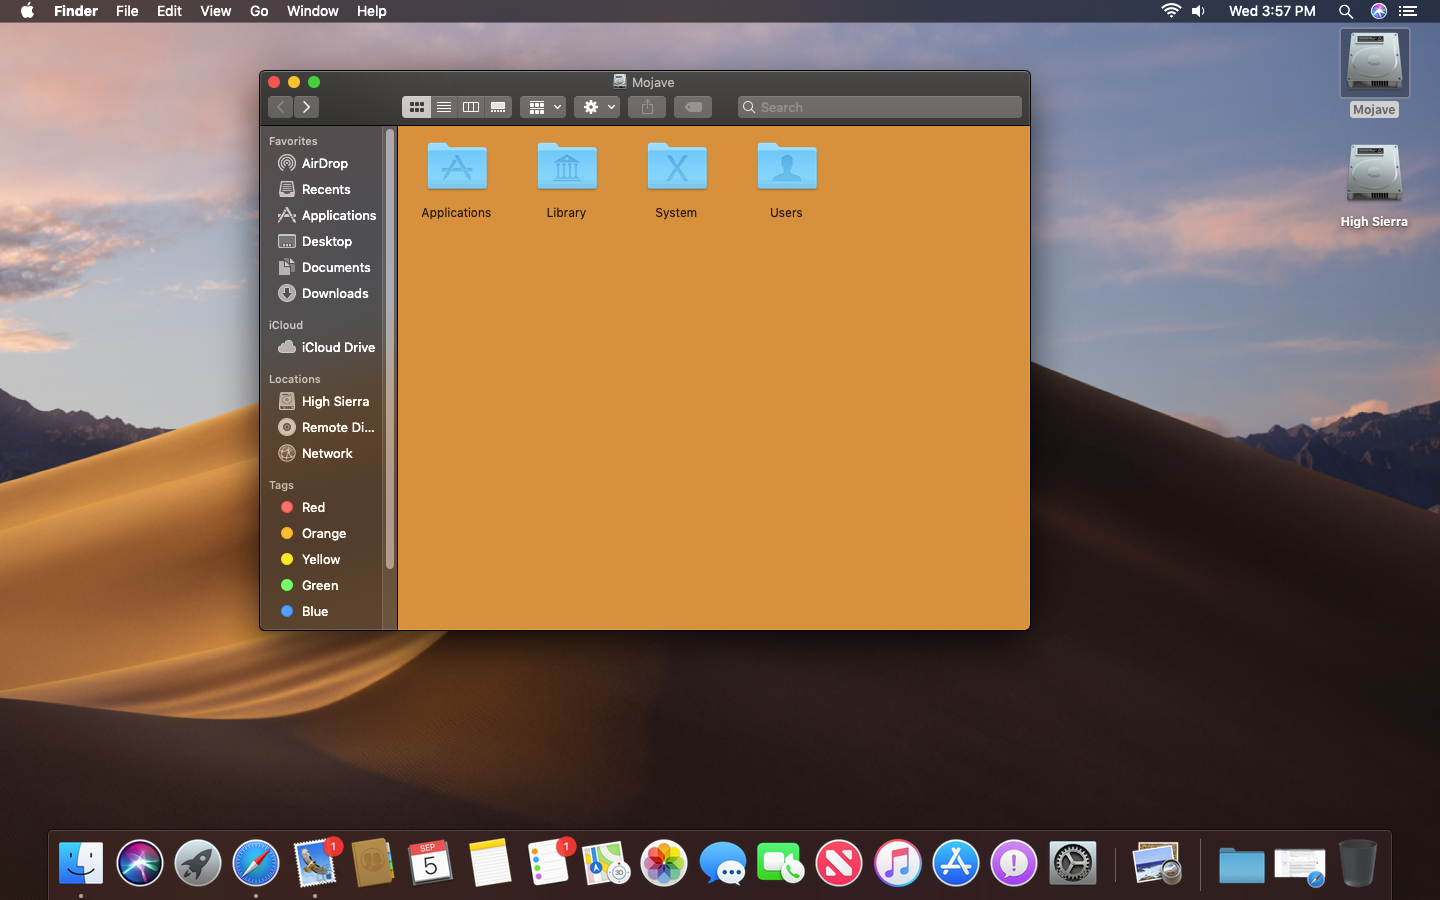This screenshot has height=900, width=1440.
Task: Select the System folder icon
Action: 677,167
